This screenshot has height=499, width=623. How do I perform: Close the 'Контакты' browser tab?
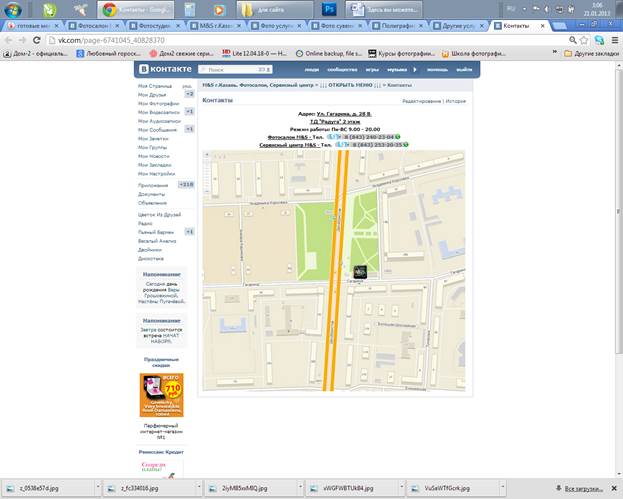click(542, 26)
